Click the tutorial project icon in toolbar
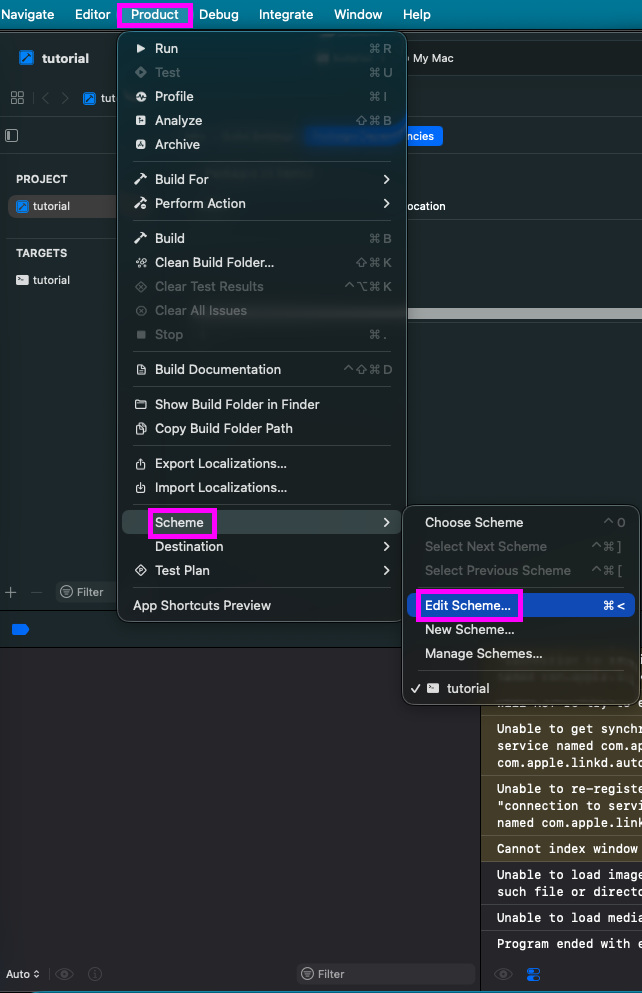 [x=26, y=58]
